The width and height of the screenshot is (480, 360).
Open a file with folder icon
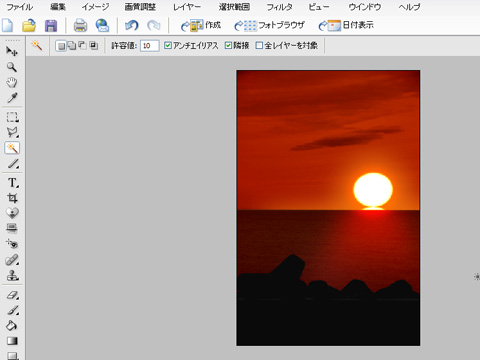pos(29,25)
